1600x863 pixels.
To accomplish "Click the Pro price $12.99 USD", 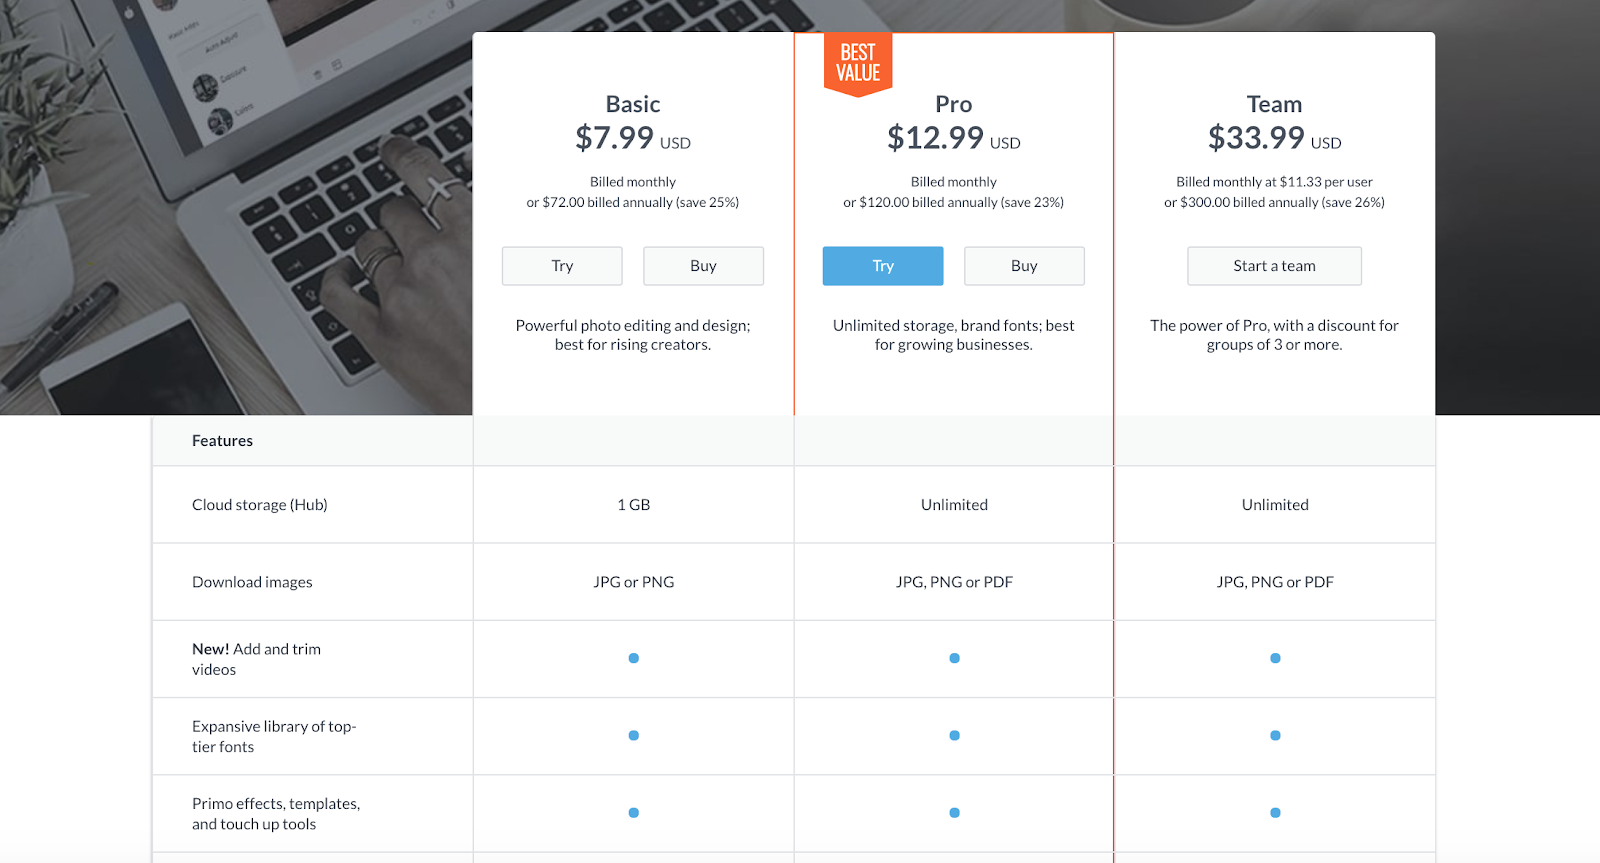I will click(x=954, y=138).
